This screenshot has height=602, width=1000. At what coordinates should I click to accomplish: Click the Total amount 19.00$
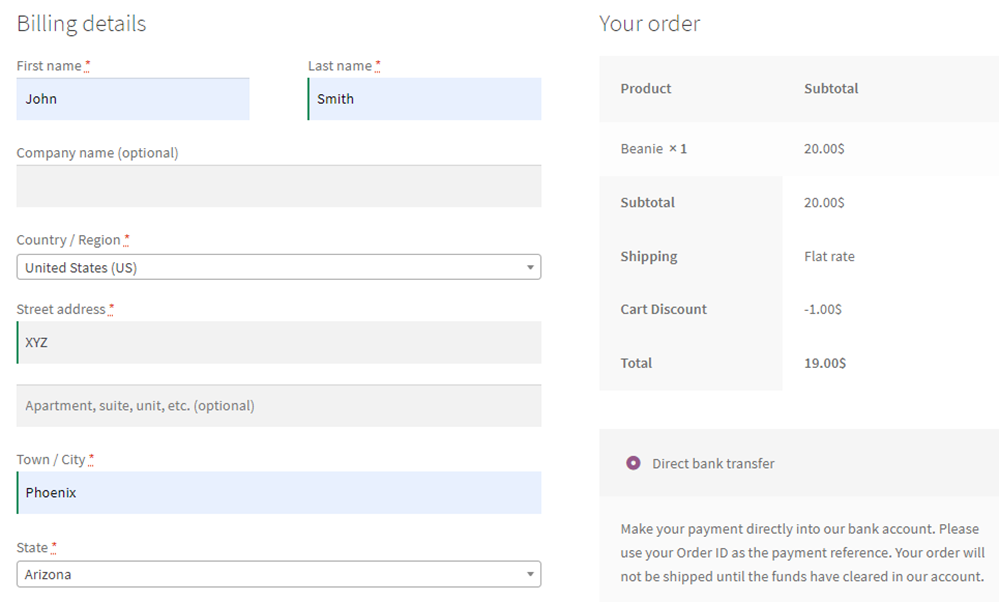click(825, 363)
